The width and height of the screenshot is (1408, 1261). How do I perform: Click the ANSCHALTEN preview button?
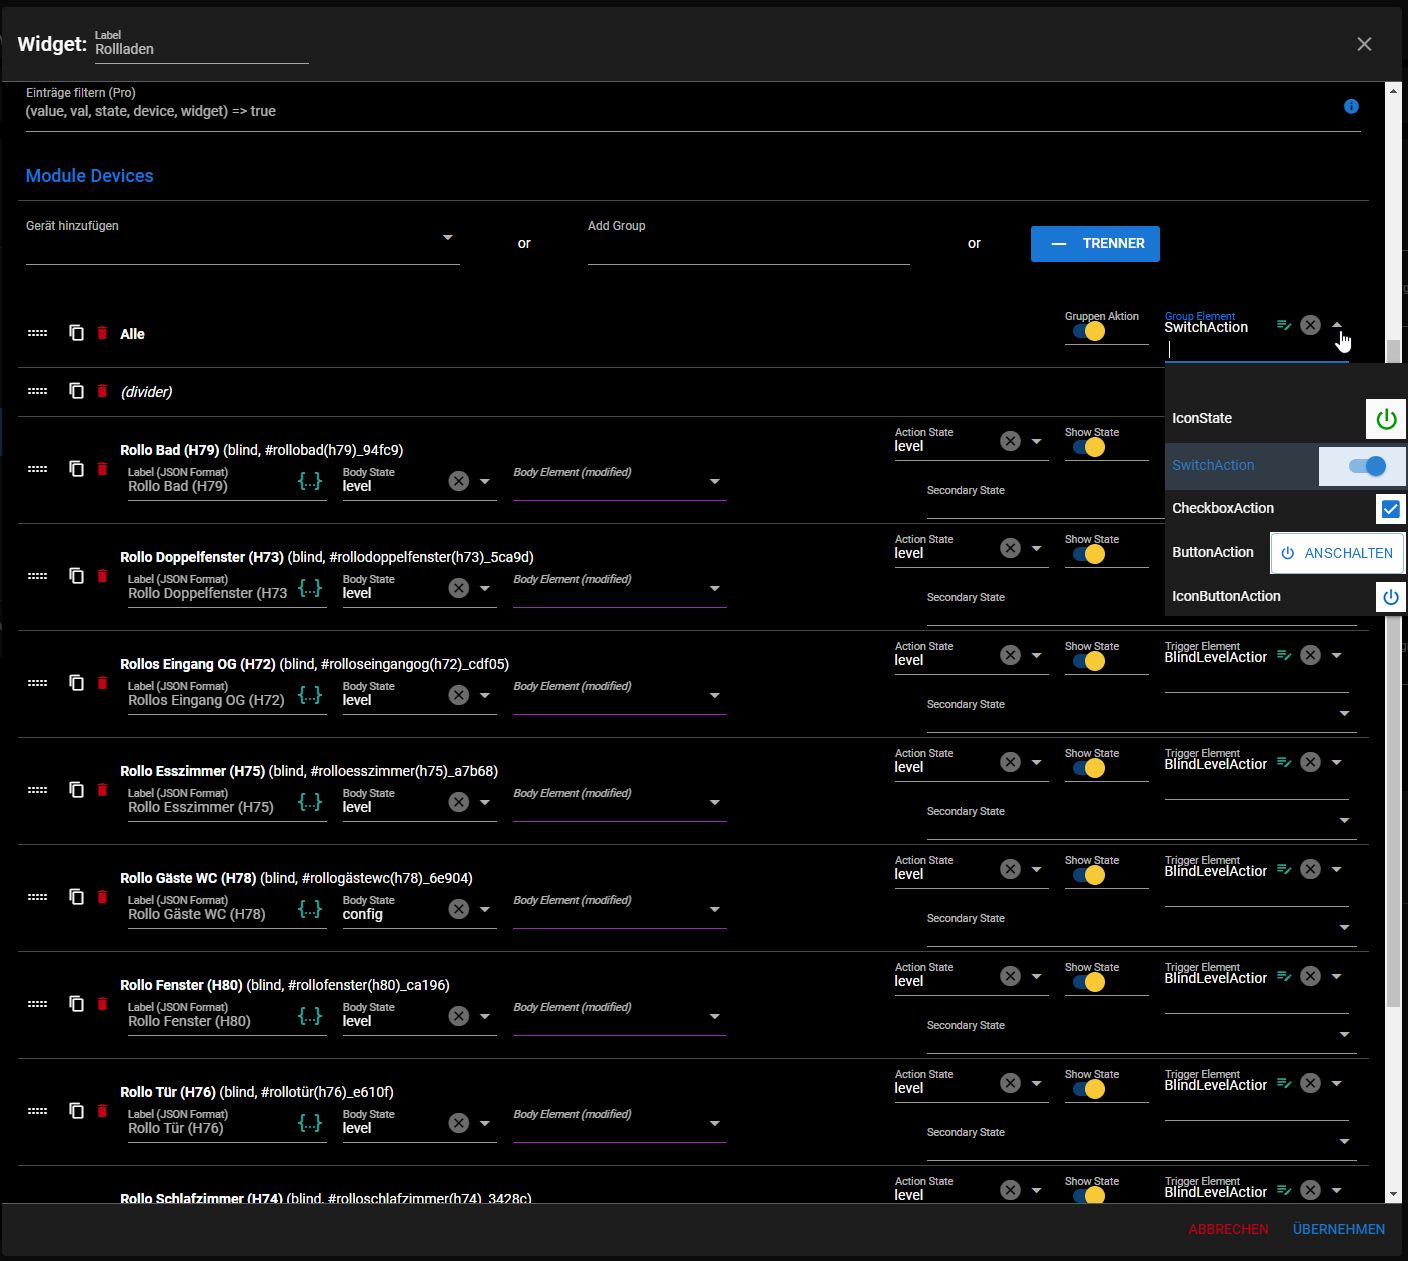coord(1337,553)
